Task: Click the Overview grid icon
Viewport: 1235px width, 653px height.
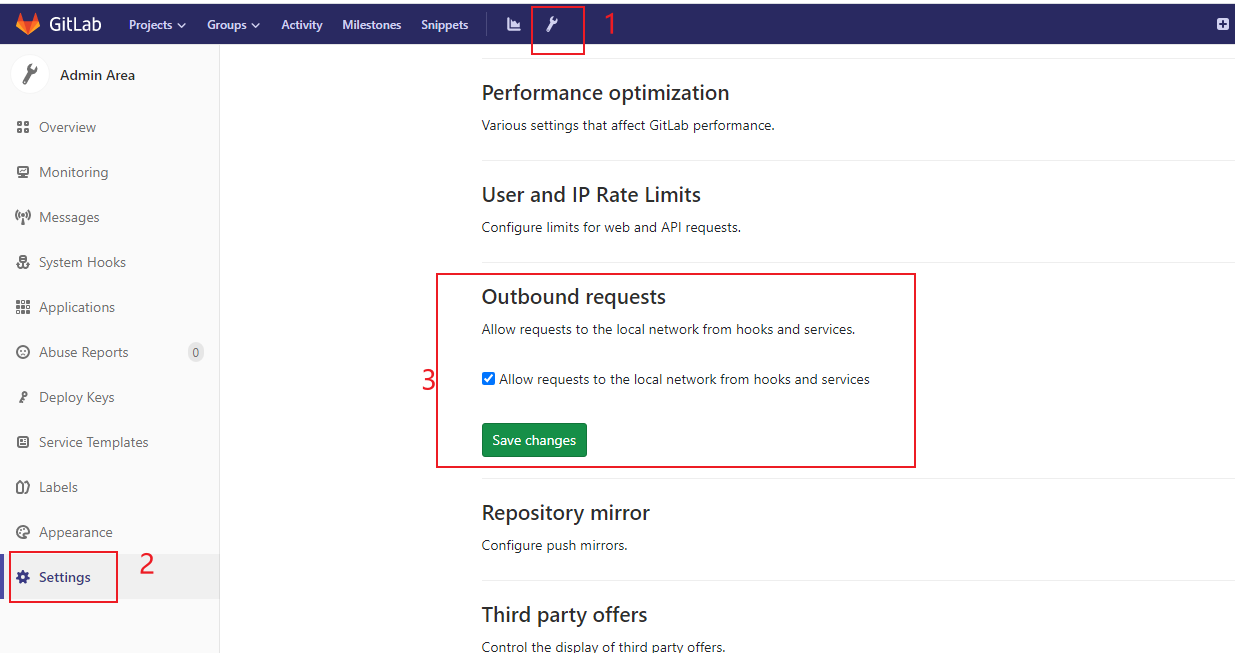Action: pos(23,127)
